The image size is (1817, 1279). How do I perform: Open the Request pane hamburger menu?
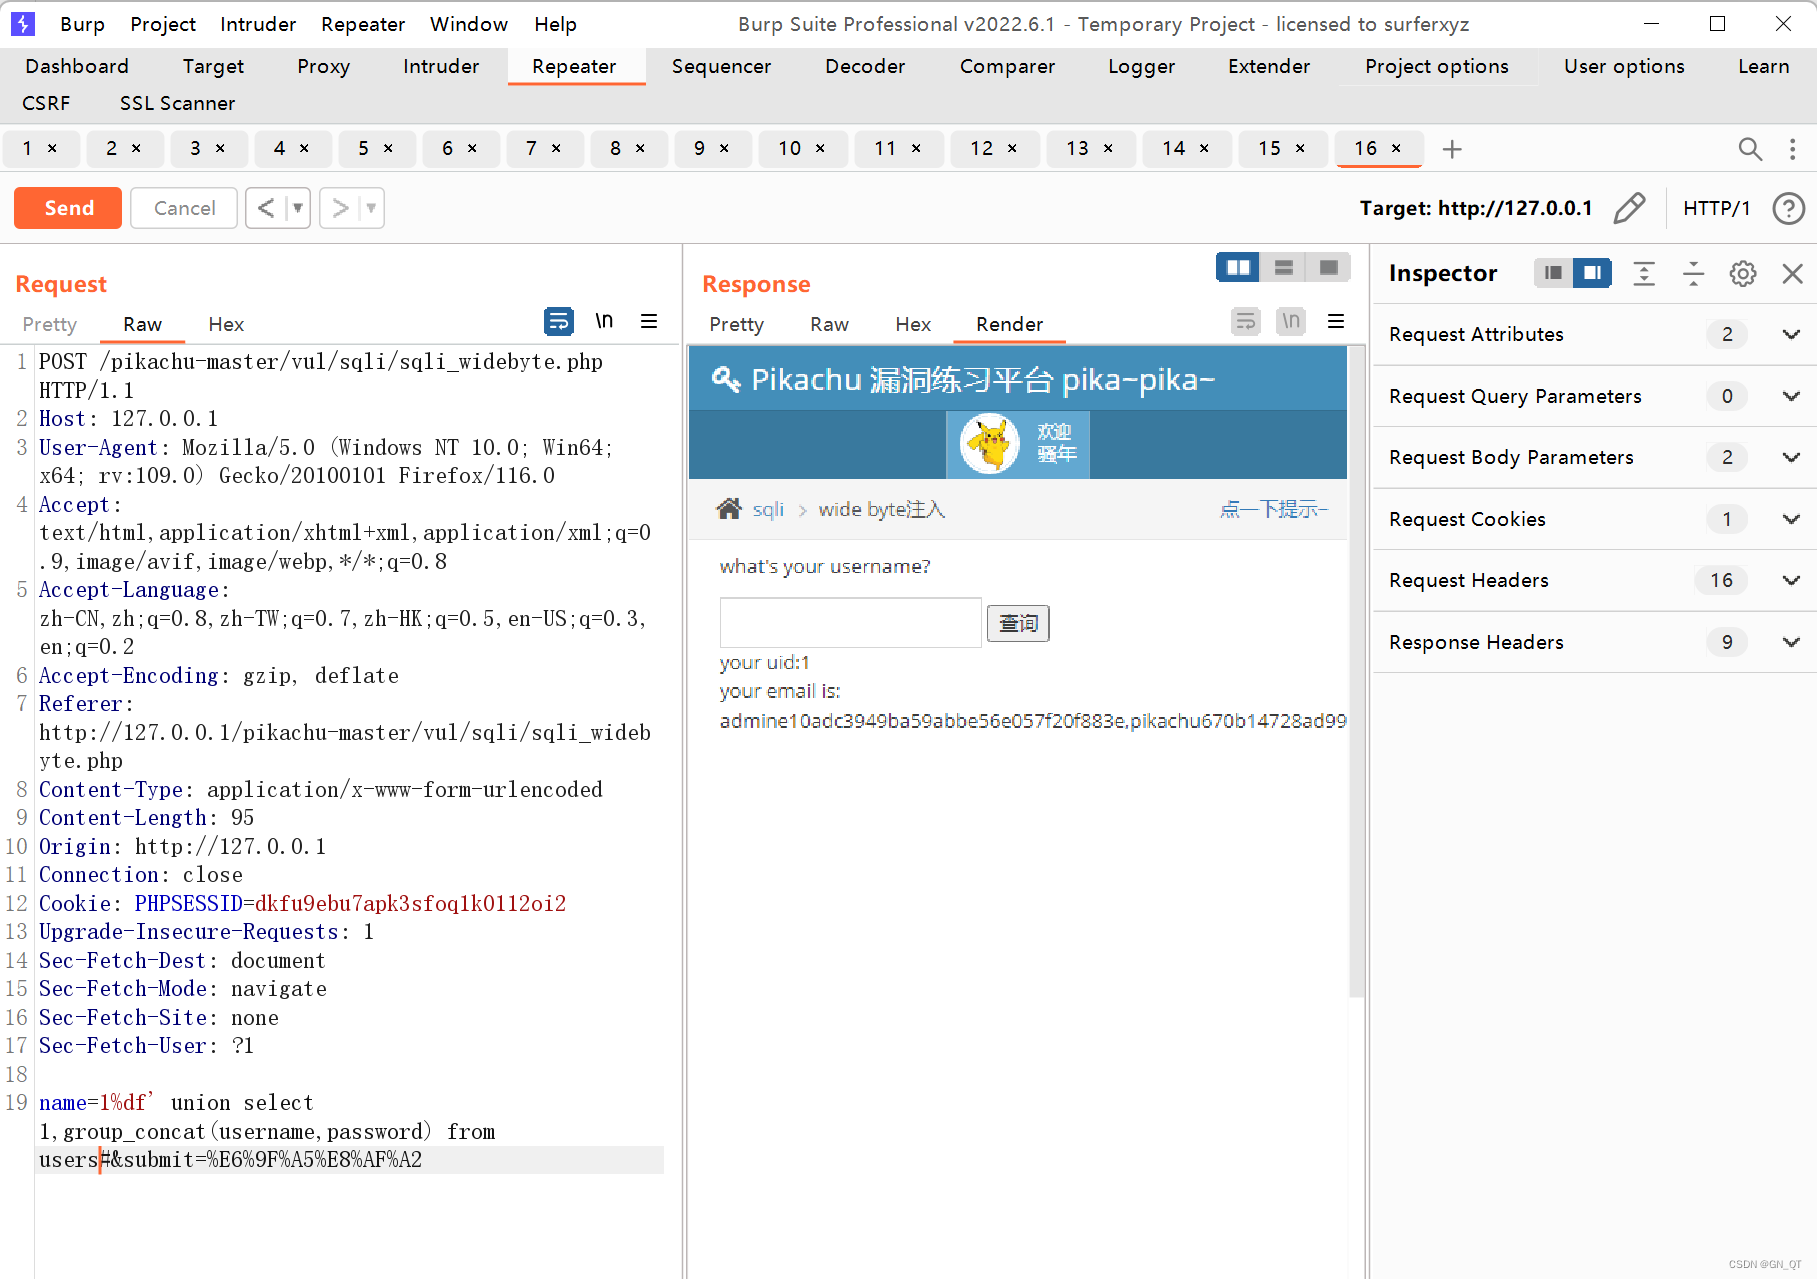tap(649, 321)
